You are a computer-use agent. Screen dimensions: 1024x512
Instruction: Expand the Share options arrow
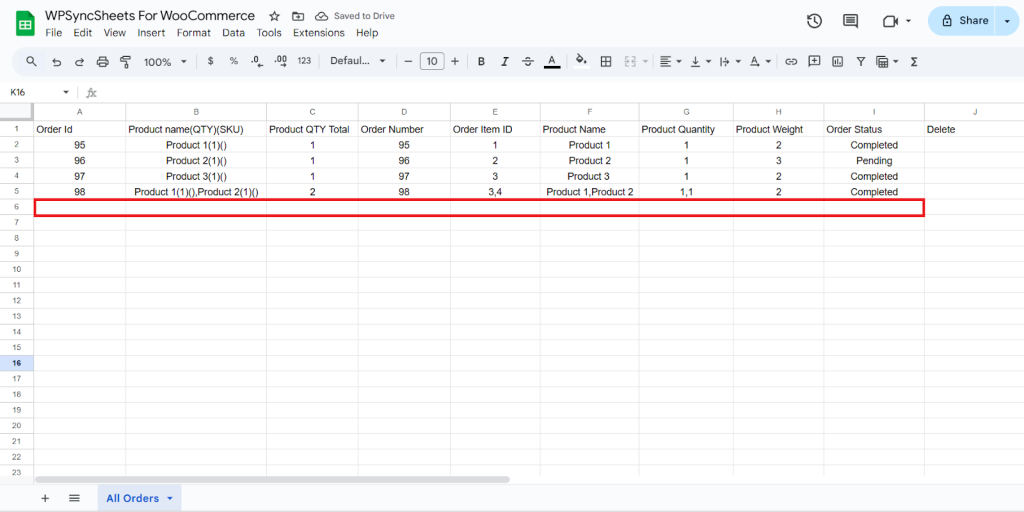coord(1006,21)
